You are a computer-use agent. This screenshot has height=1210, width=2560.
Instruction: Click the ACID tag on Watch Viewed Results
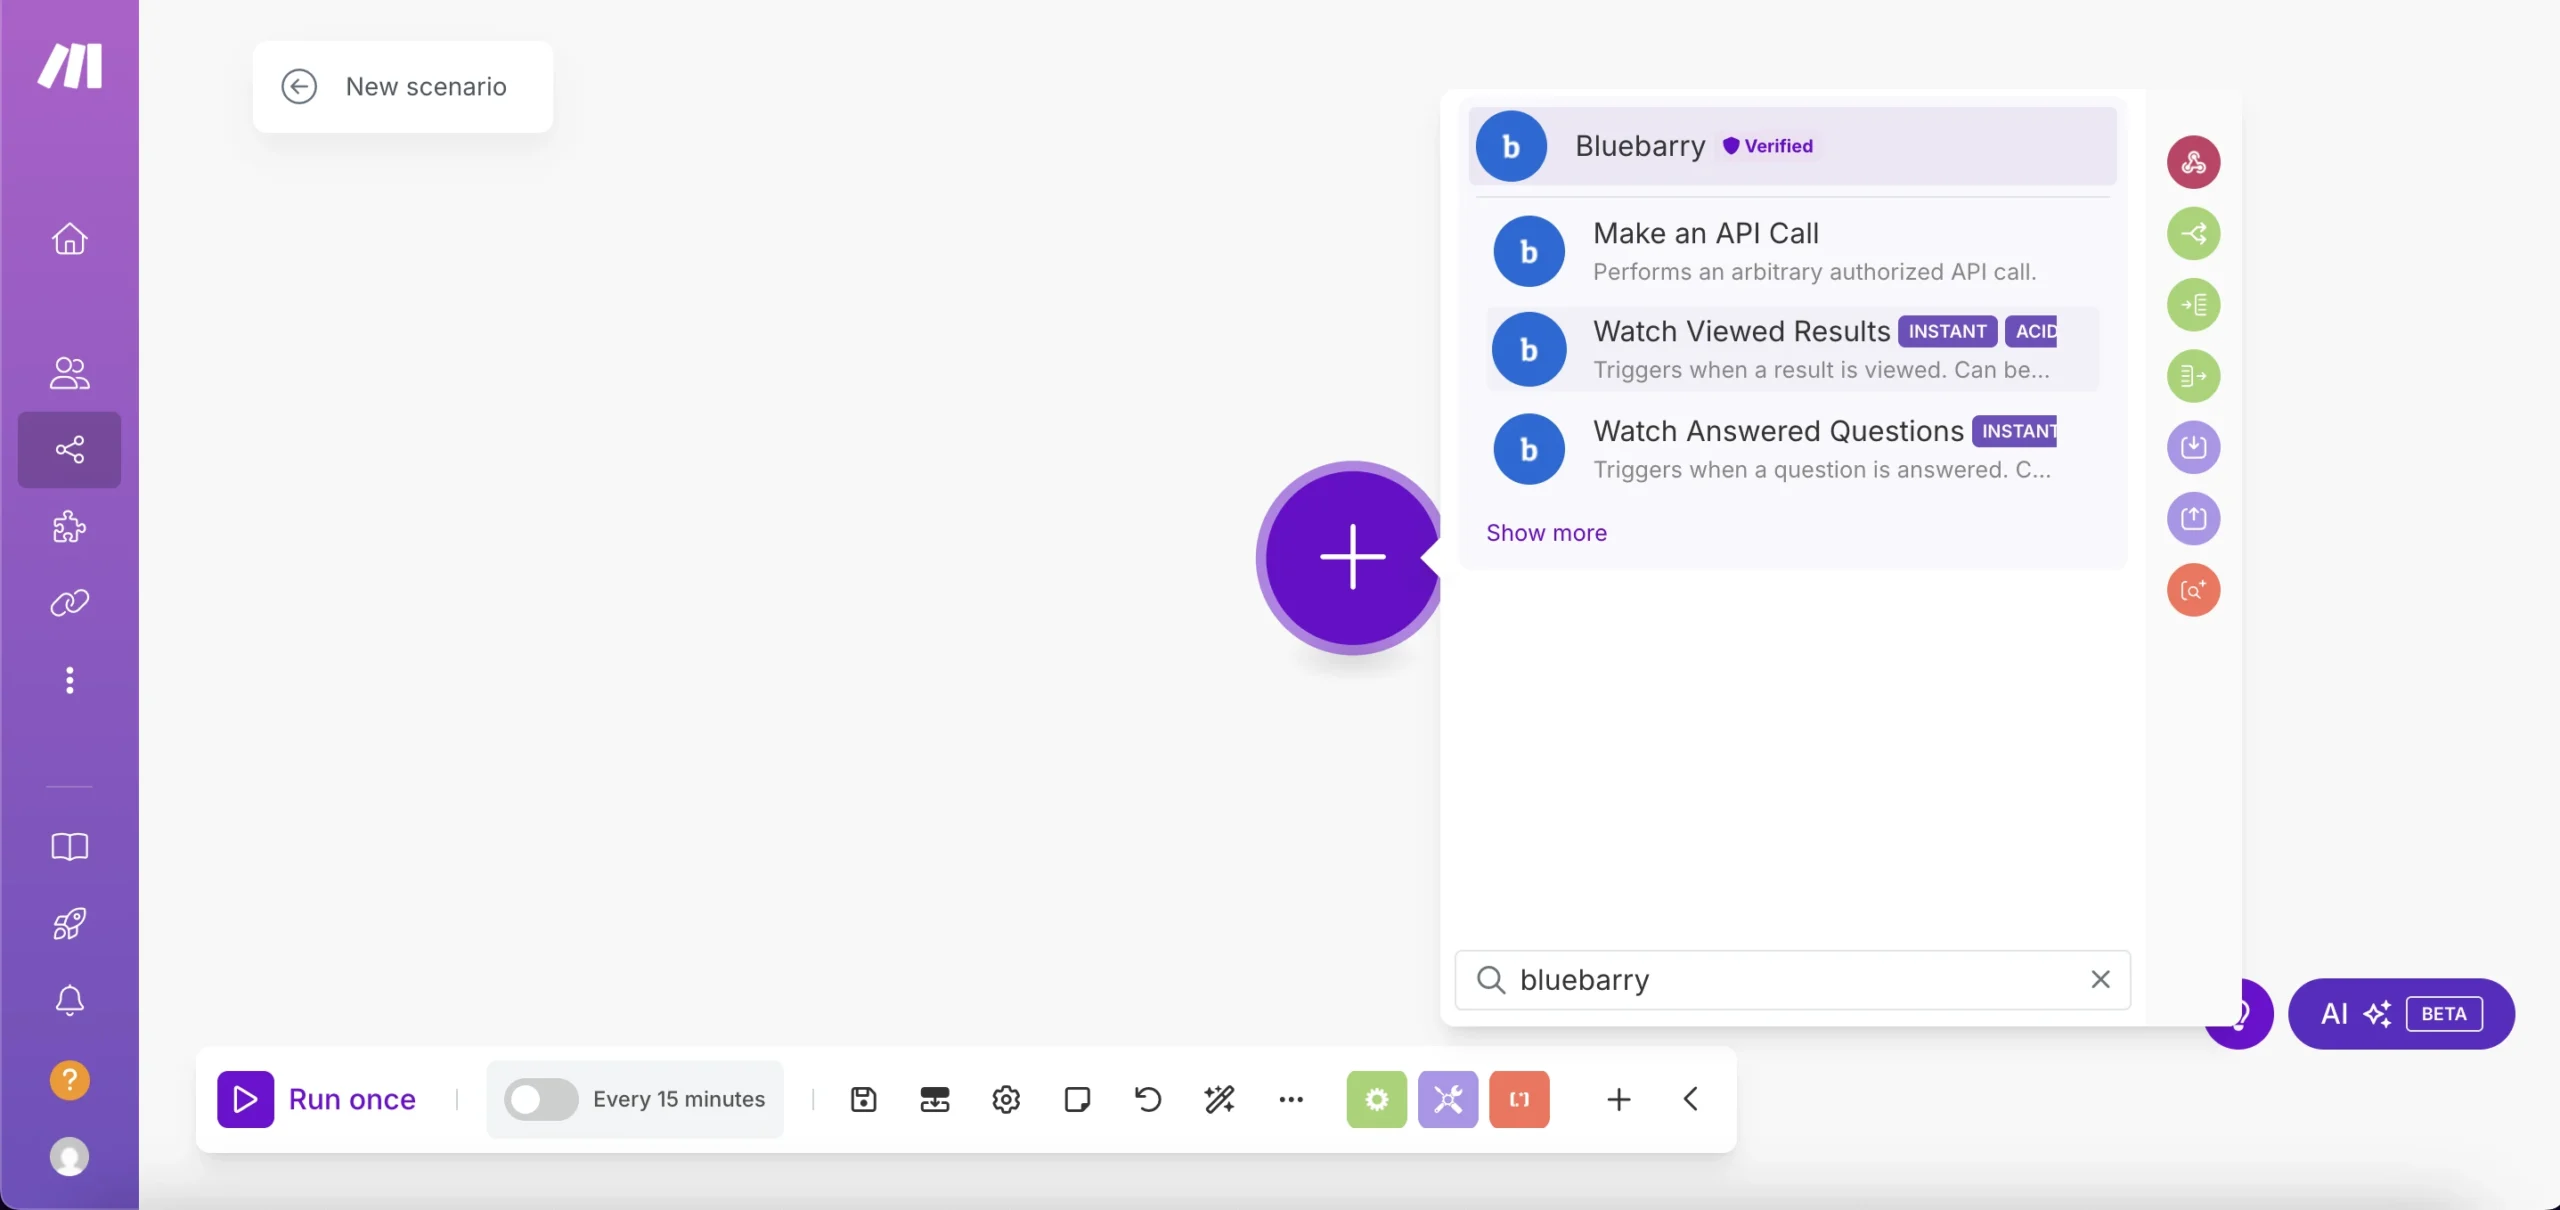2031,331
